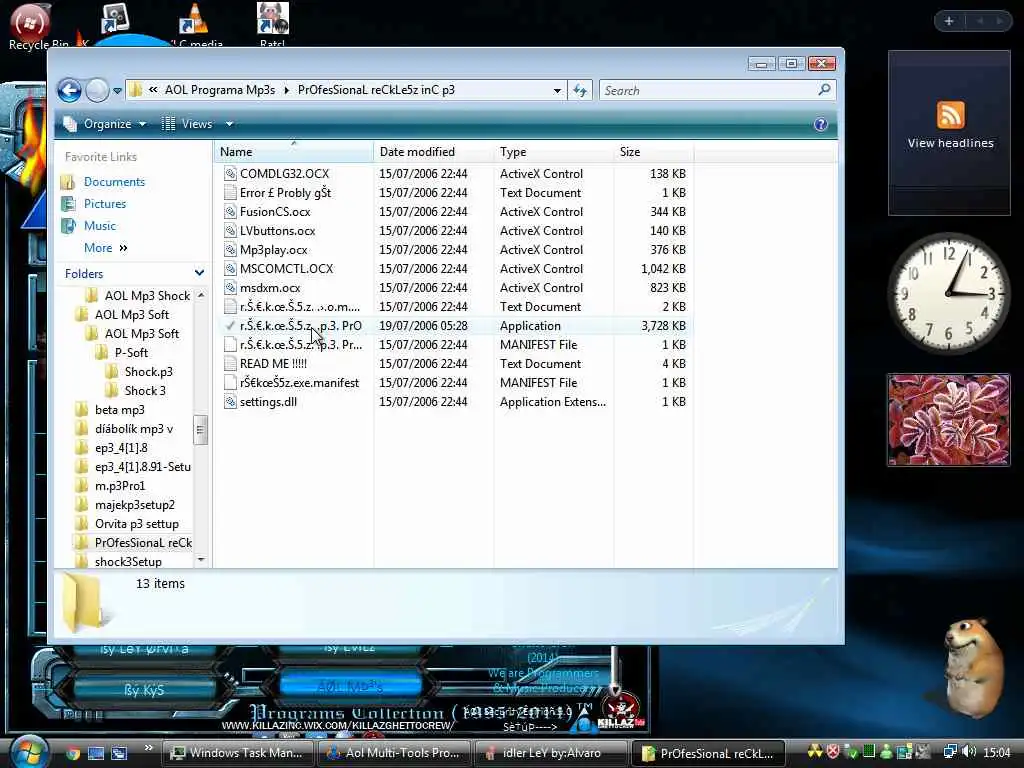Select the msdxm.ocx file icon

(x=230, y=287)
